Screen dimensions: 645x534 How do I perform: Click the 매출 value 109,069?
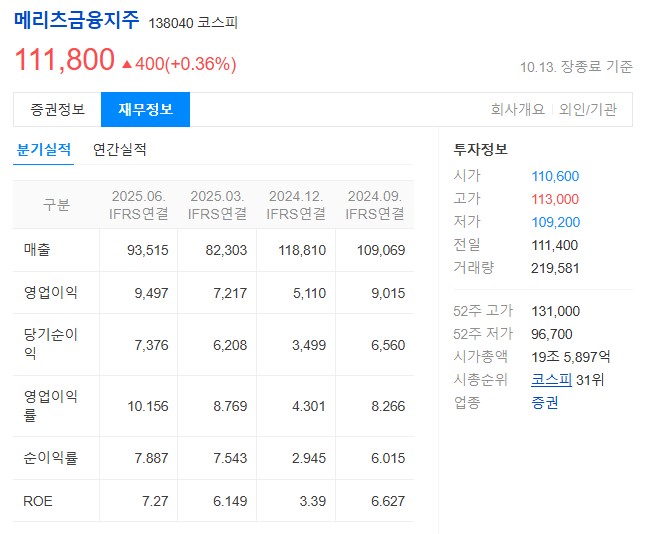point(381,250)
